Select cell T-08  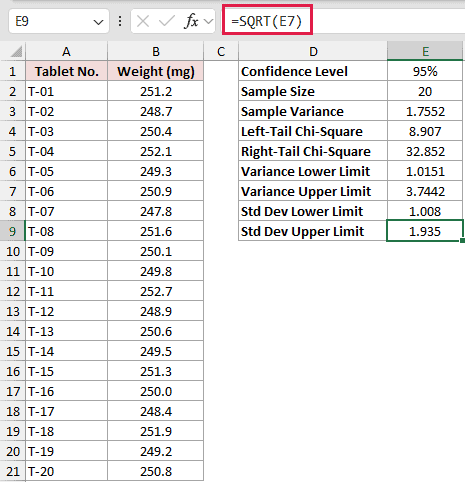[67, 231]
